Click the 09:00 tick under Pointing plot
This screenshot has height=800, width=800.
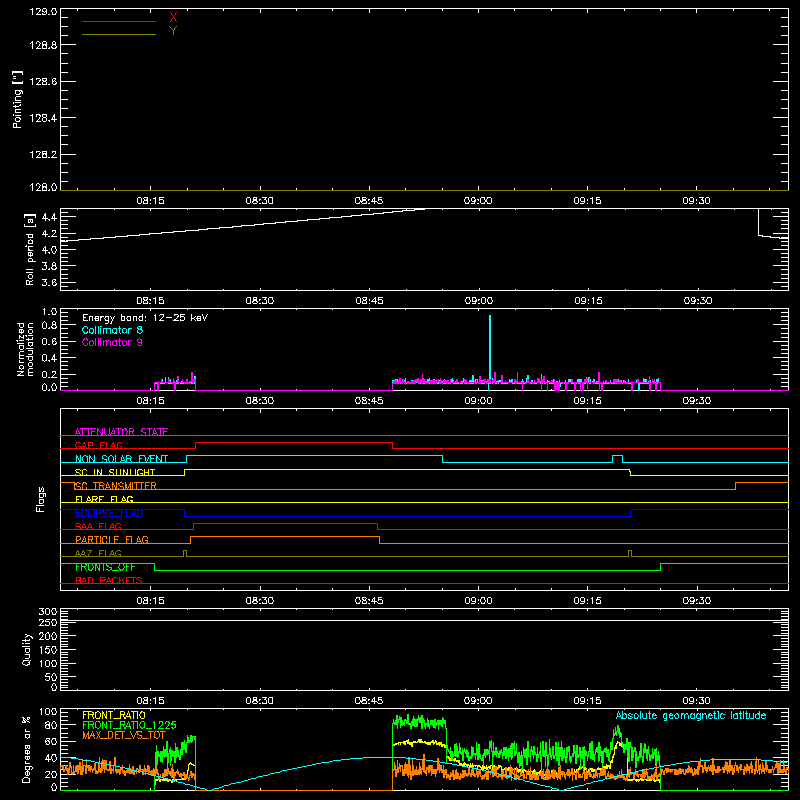[478, 201]
